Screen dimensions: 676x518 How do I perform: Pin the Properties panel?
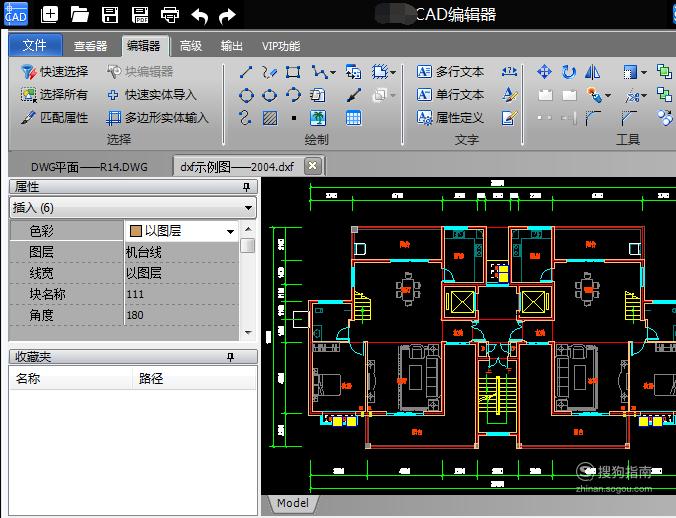pos(246,187)
